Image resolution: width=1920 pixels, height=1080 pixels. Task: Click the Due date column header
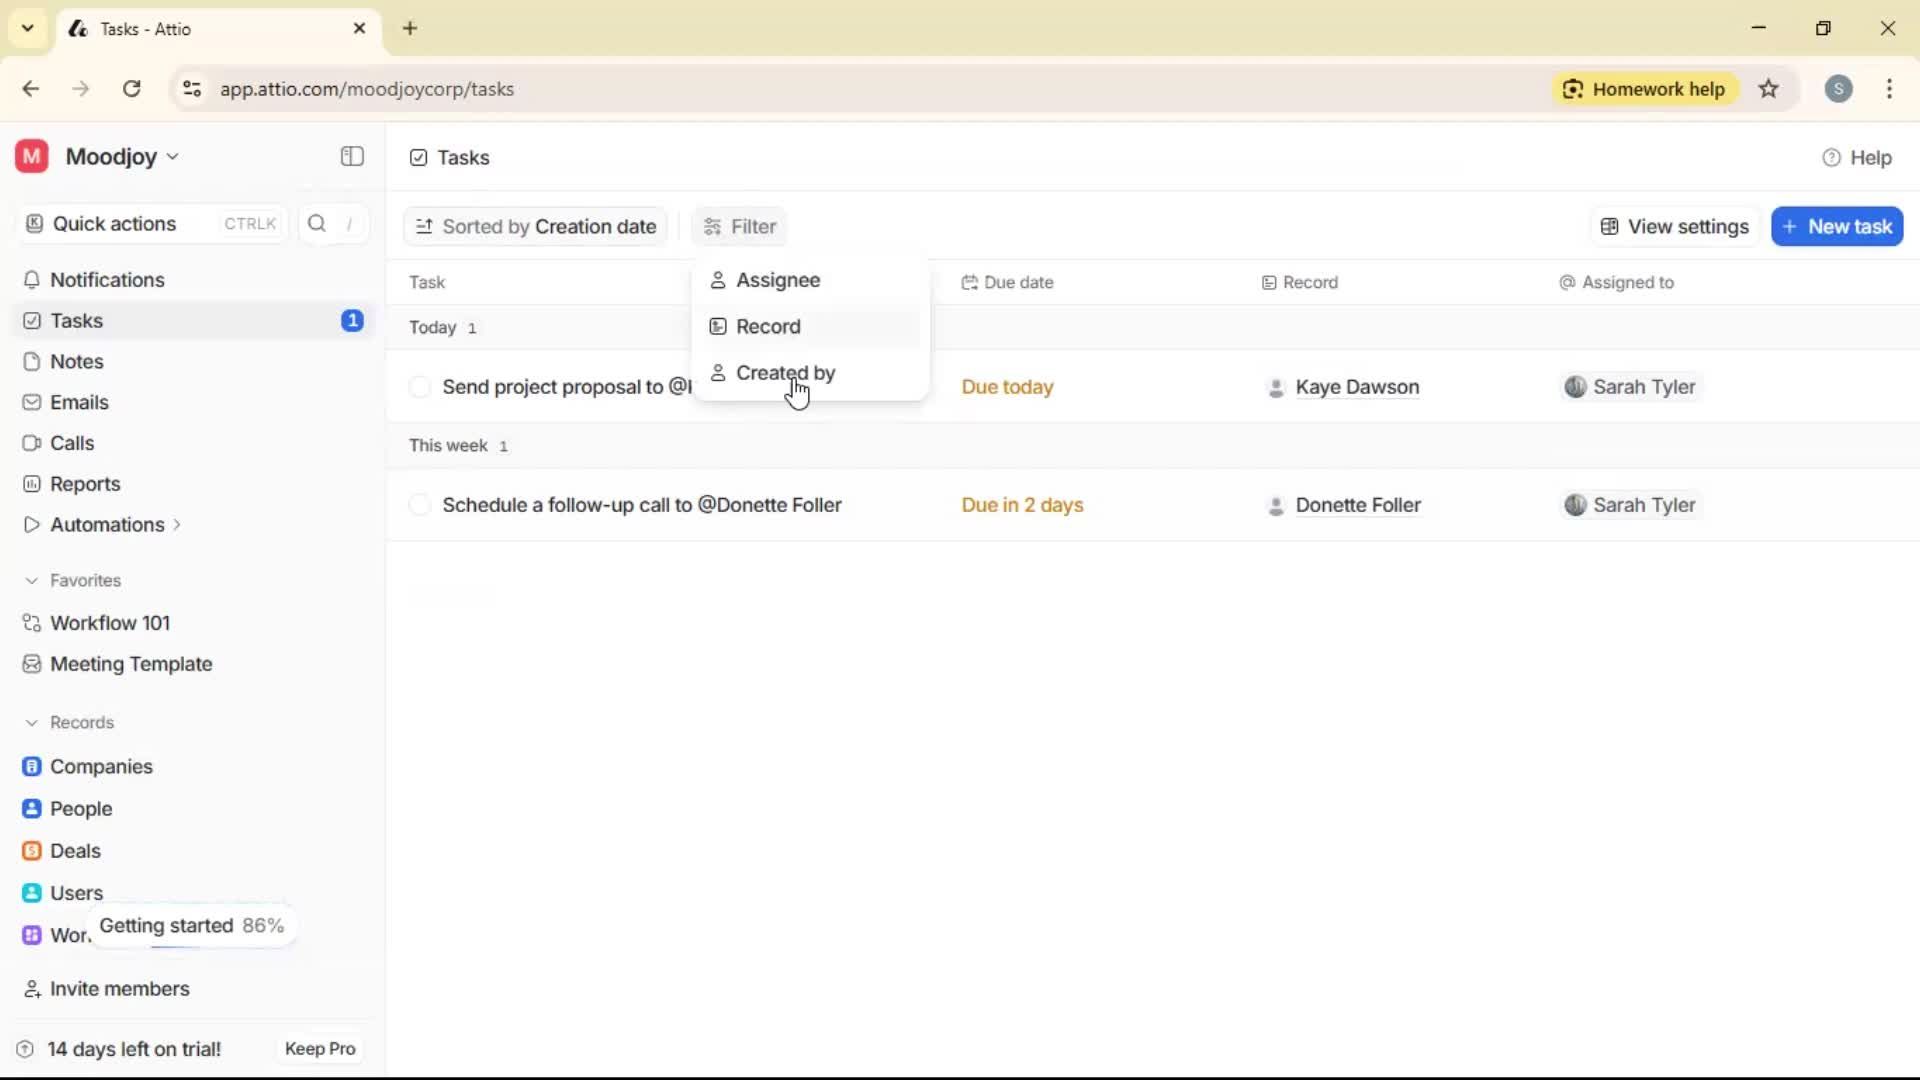pyautogui.click(x=1008, y=283)
